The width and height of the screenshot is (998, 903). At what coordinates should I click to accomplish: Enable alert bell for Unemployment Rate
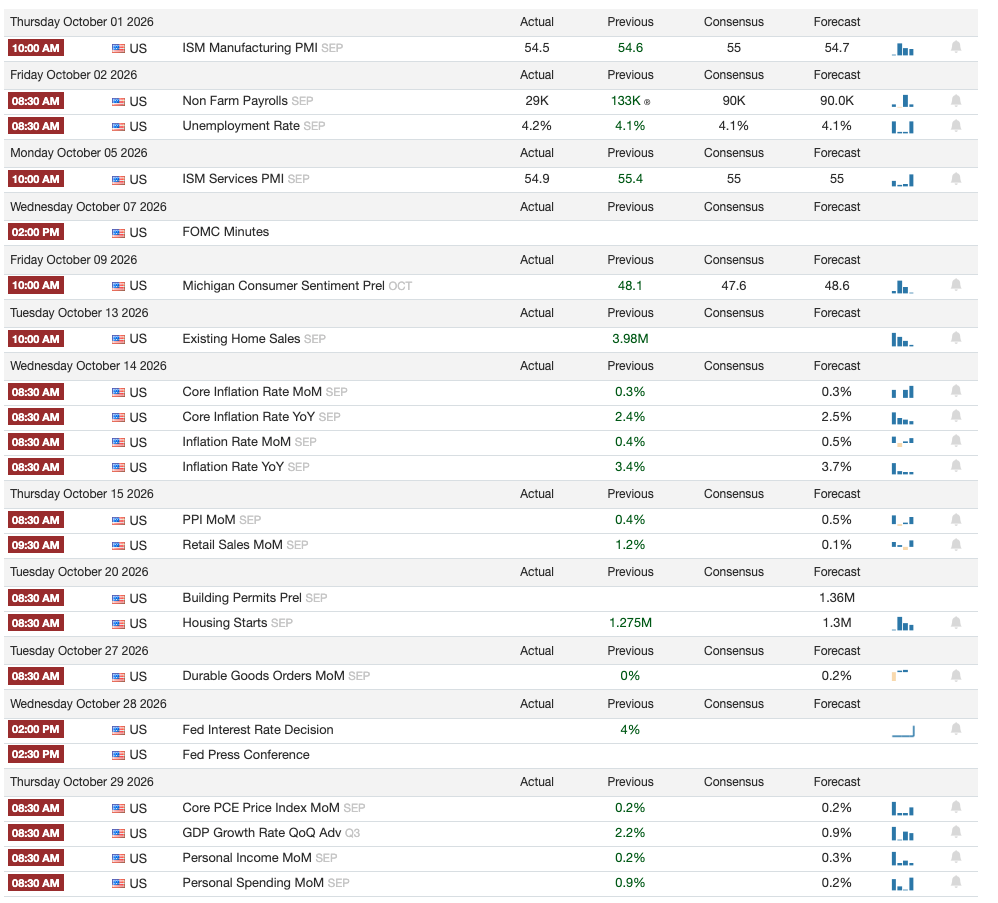coord(955,125)
